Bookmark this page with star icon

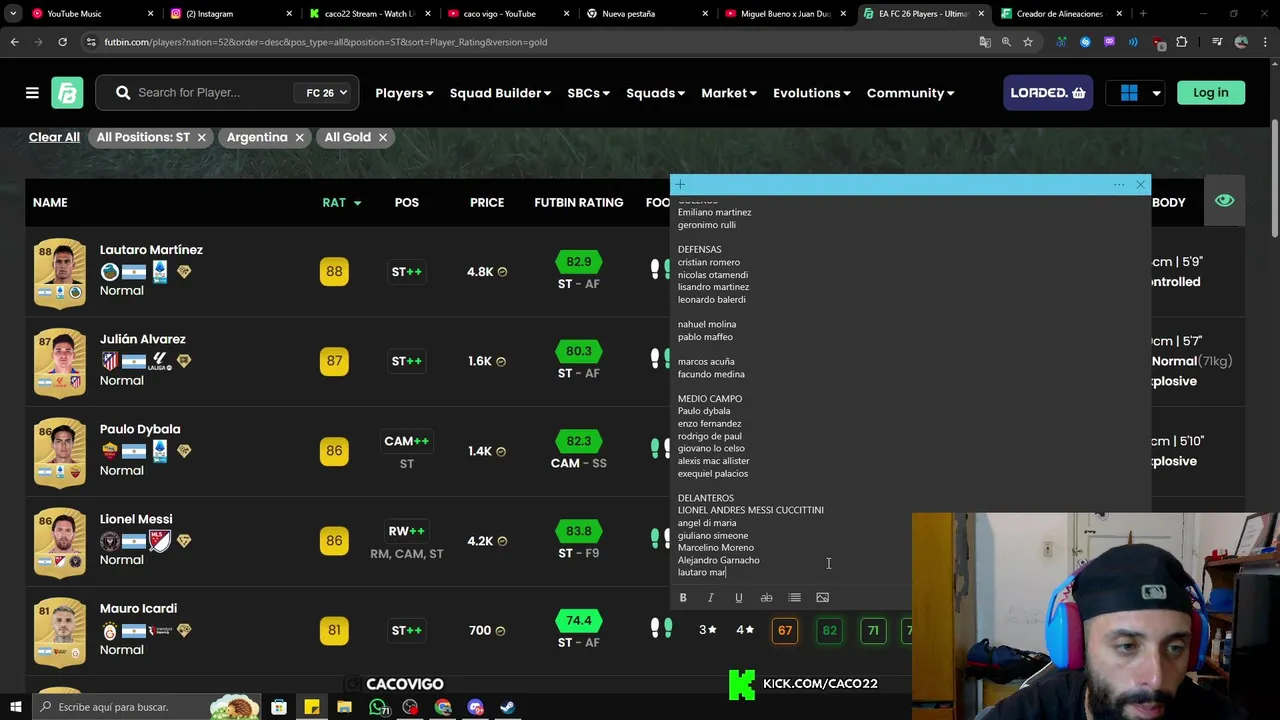click(x=1027, y=42)
